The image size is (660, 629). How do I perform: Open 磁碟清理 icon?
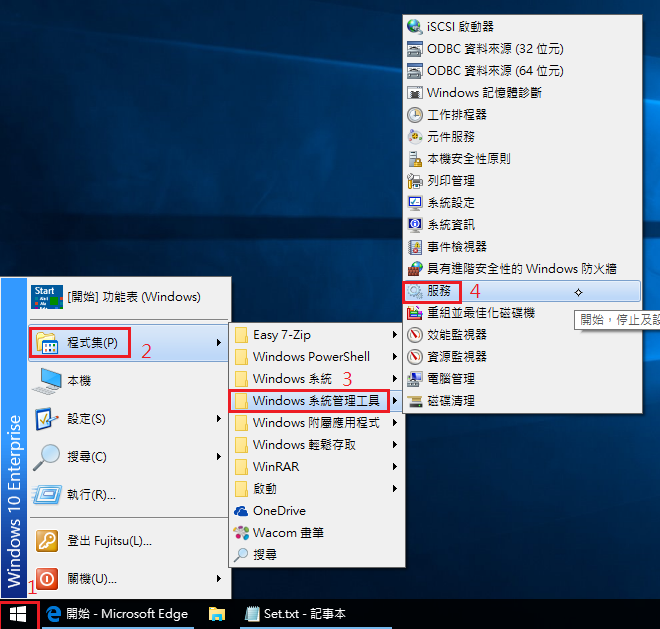click(x=415, y=401)
